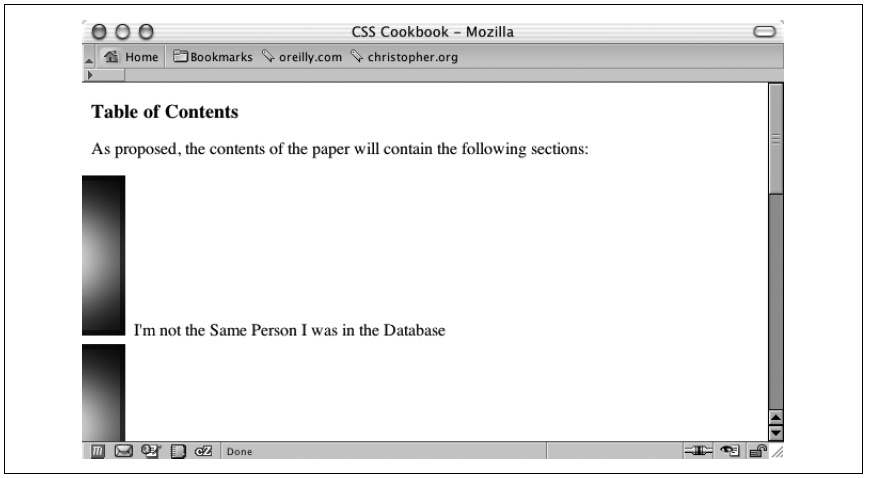Click the cookie/privacy eye icon
This screenshot has width=869, height=478.
pos(730,451)
